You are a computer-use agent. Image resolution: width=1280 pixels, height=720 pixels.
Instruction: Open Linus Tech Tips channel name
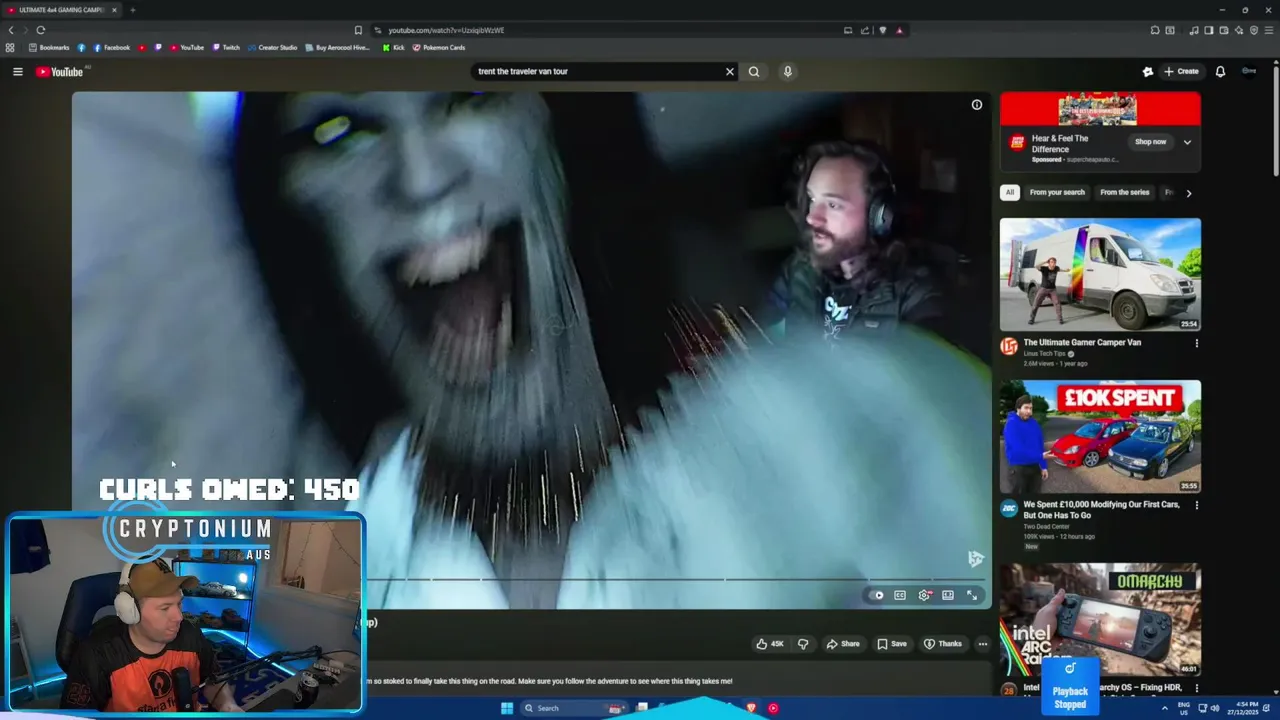pos(1045,354)
